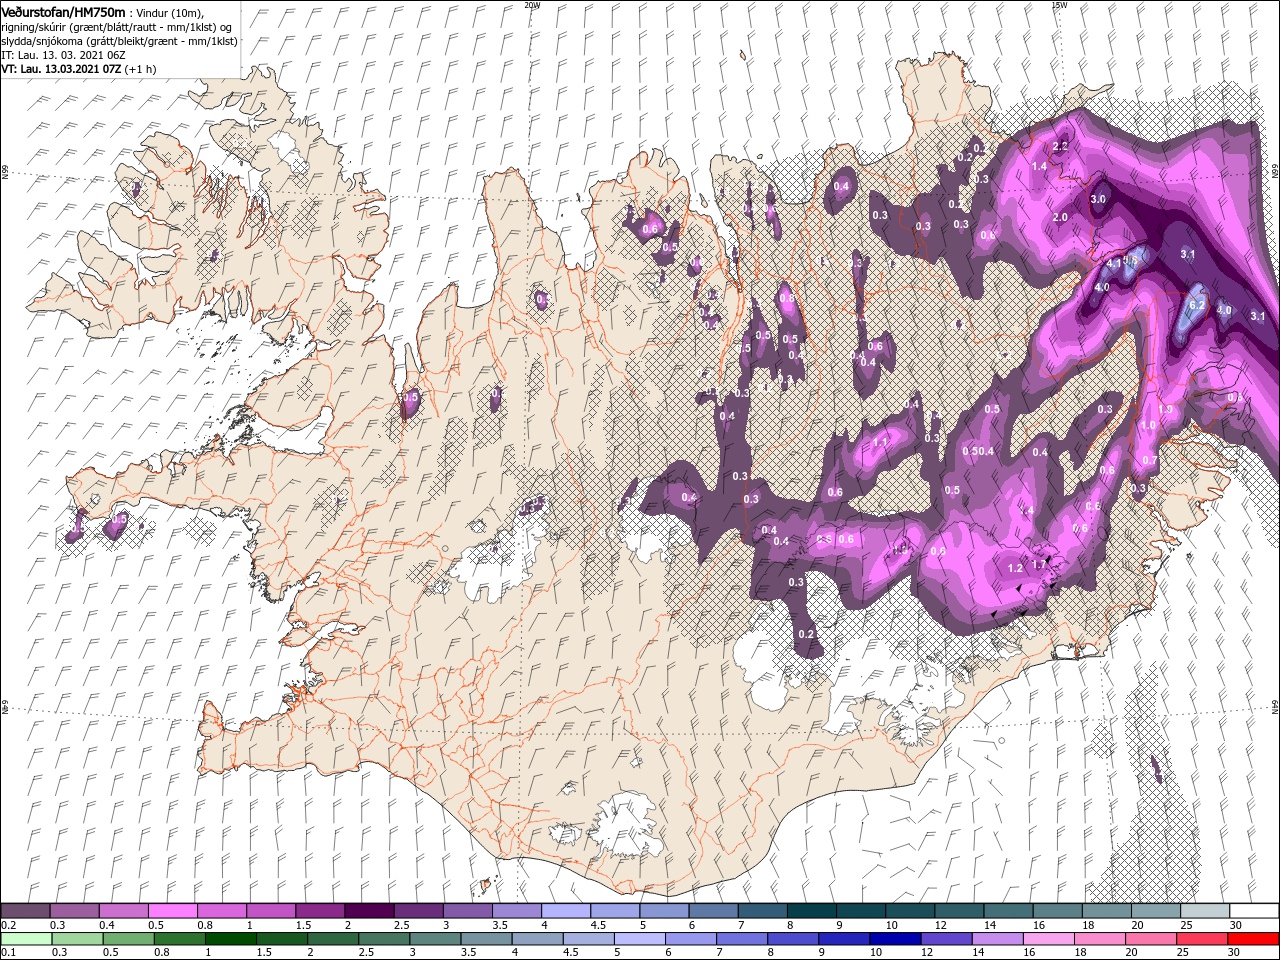Click the '3.0' precipitation value on the map
Viewport: 1280px width, 960px height.
point(1098,199)
